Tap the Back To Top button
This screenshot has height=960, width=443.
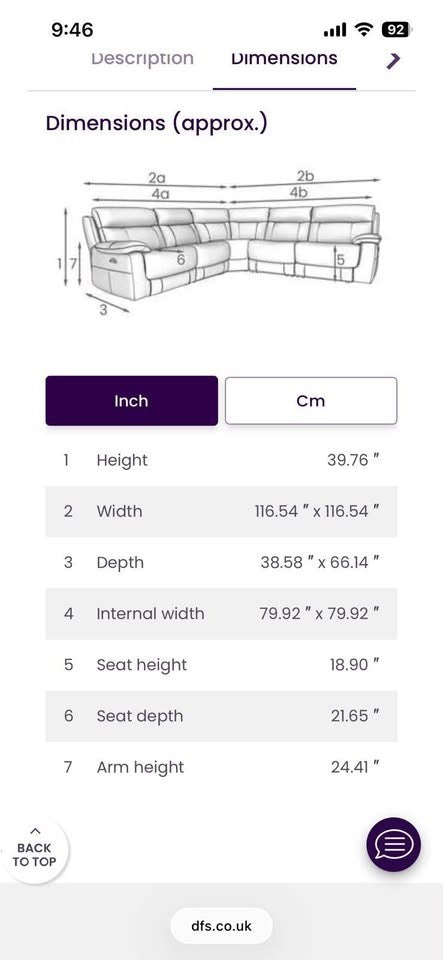tap(34, 849)
